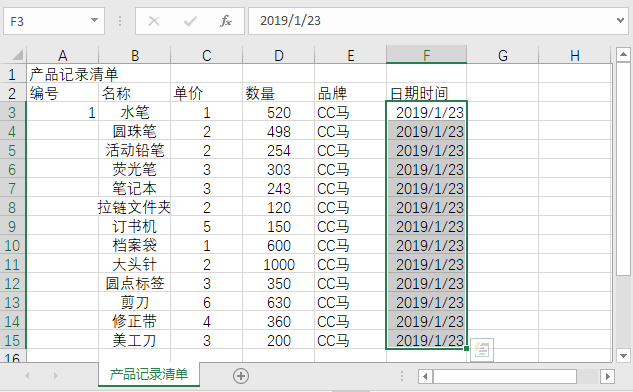The width and height of the screenshot is (633, 392).
Task: Select column A header
Action: click(x=63, y=55)
